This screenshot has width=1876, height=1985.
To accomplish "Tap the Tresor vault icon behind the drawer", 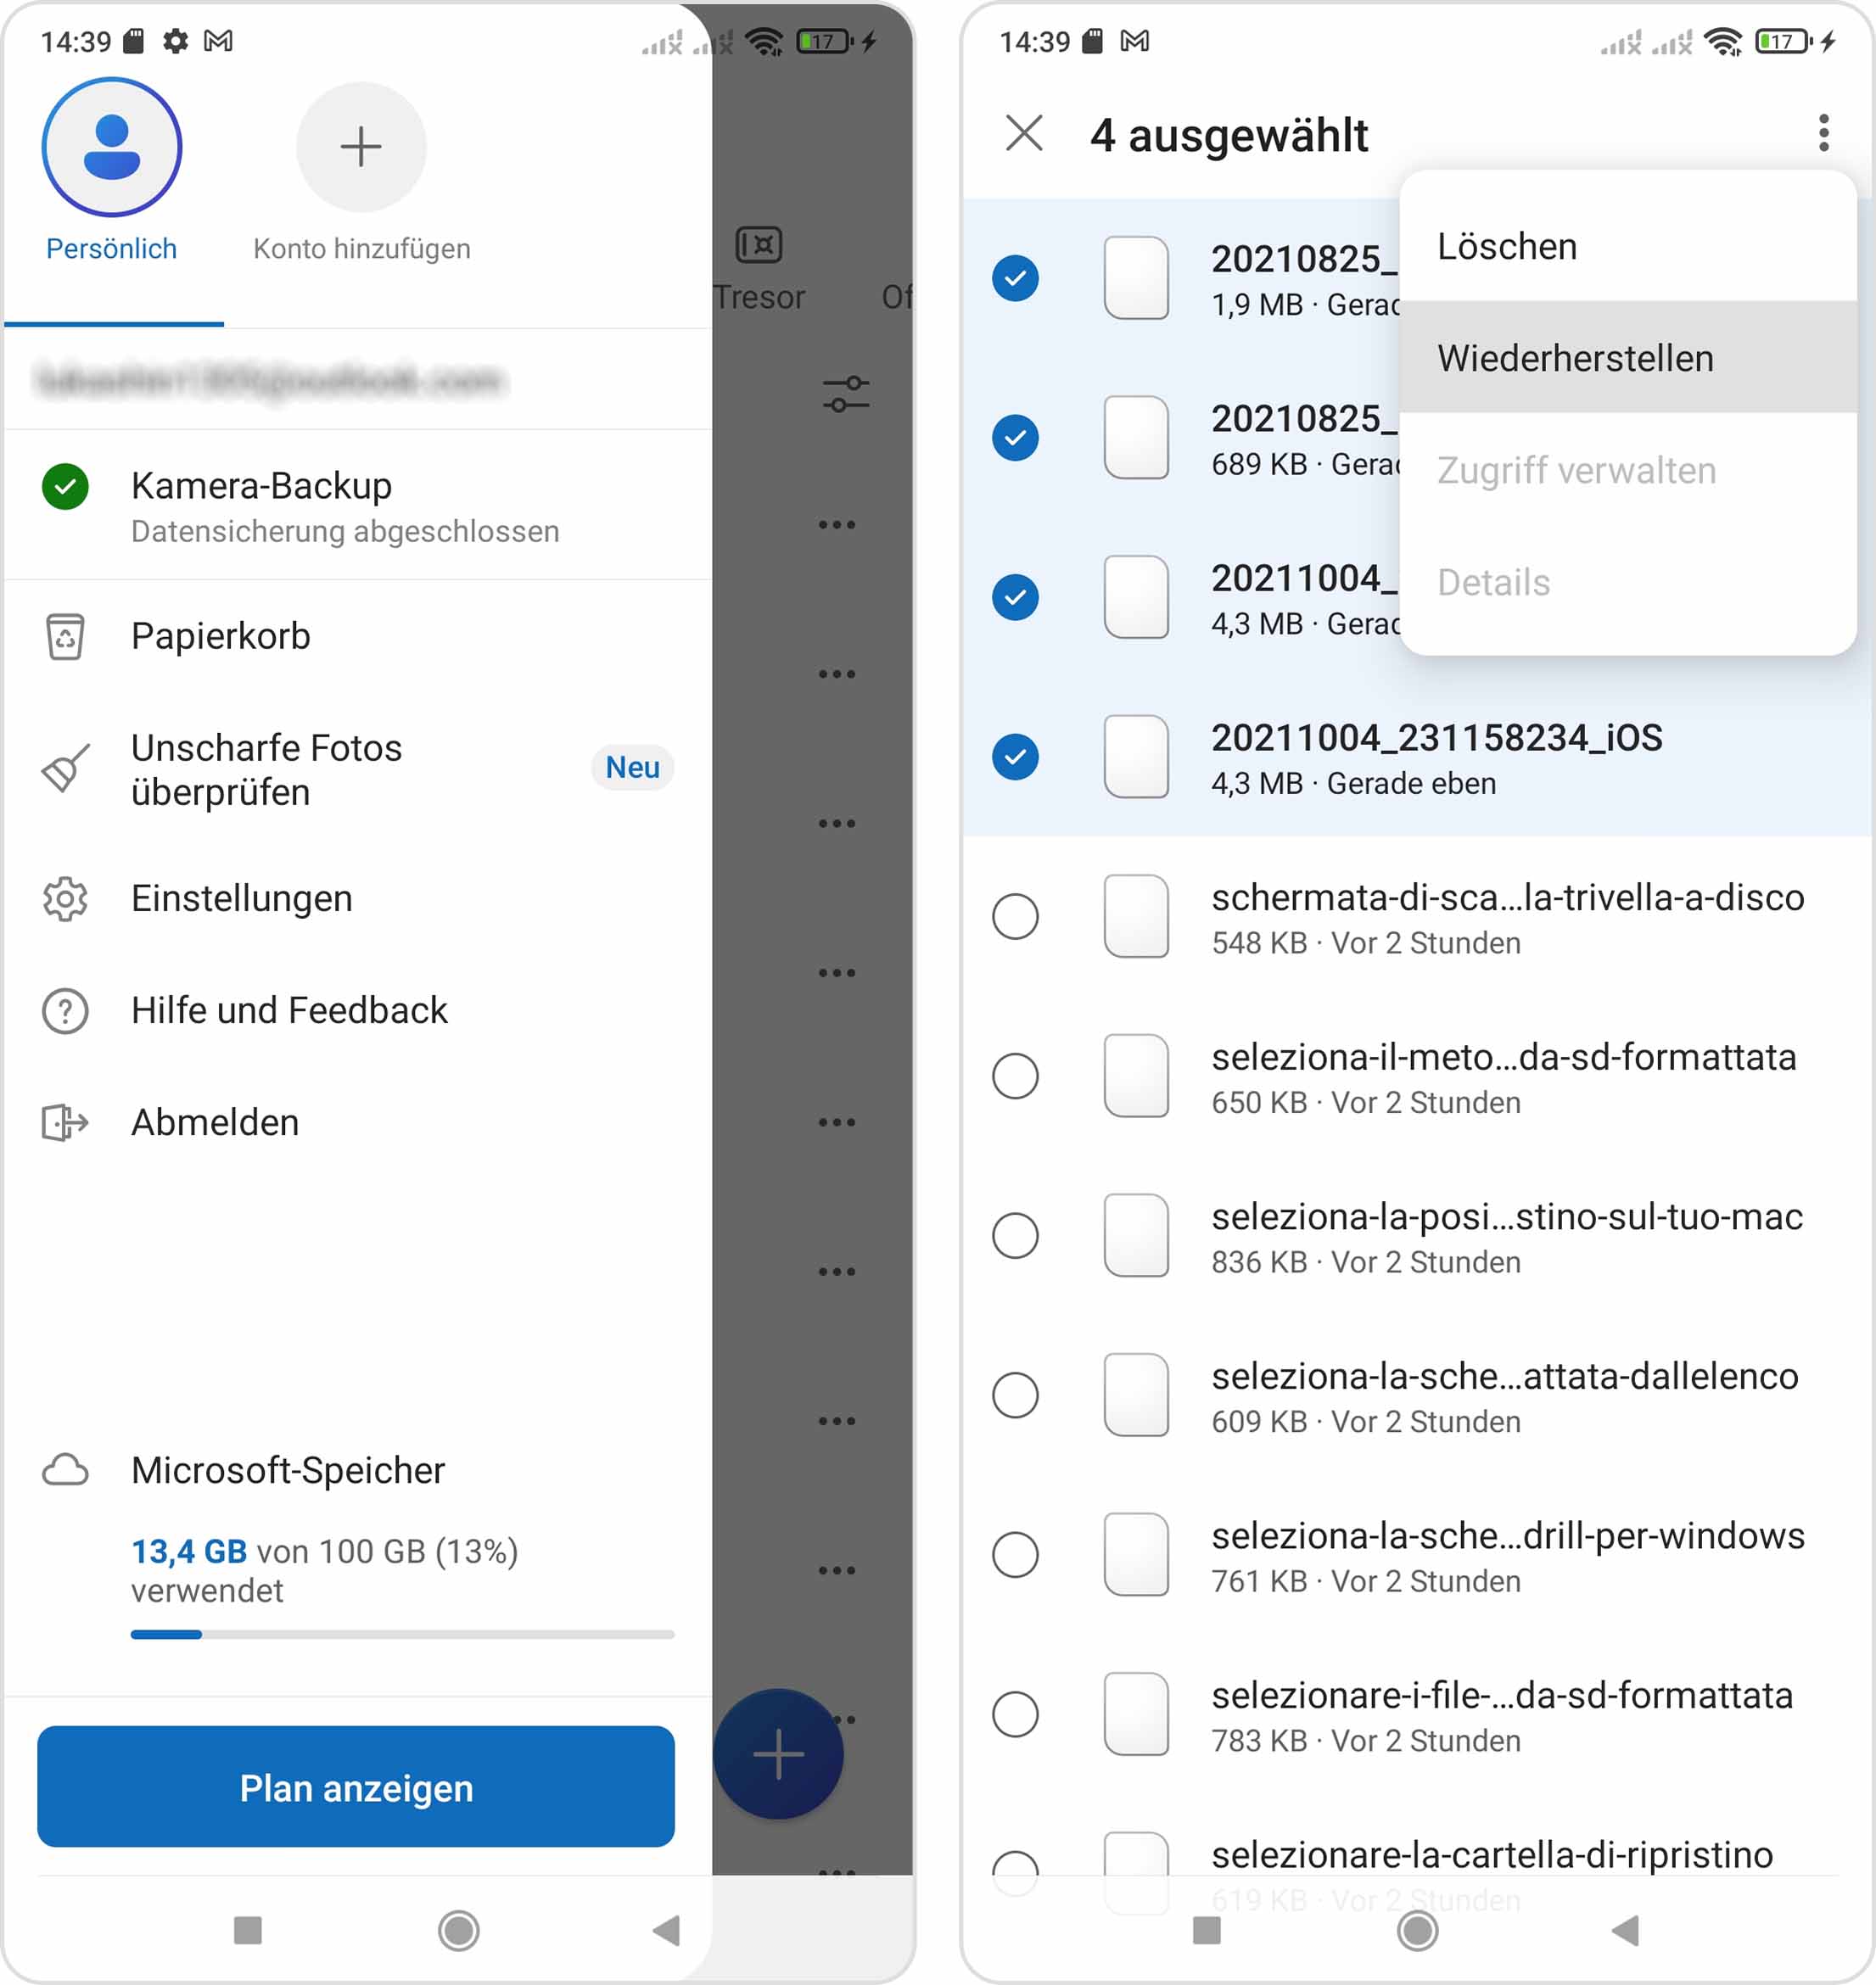I will [759, 244].
